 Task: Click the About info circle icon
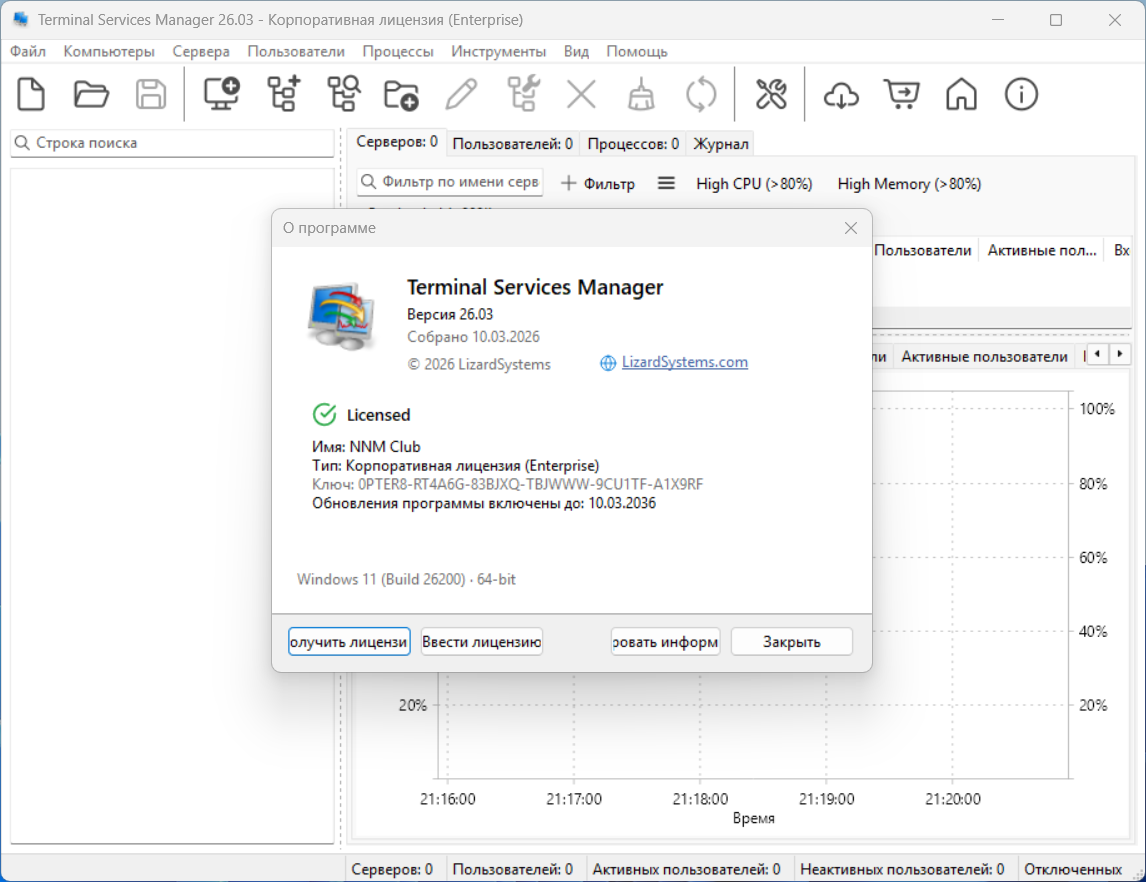click(x=1021, y=94)
